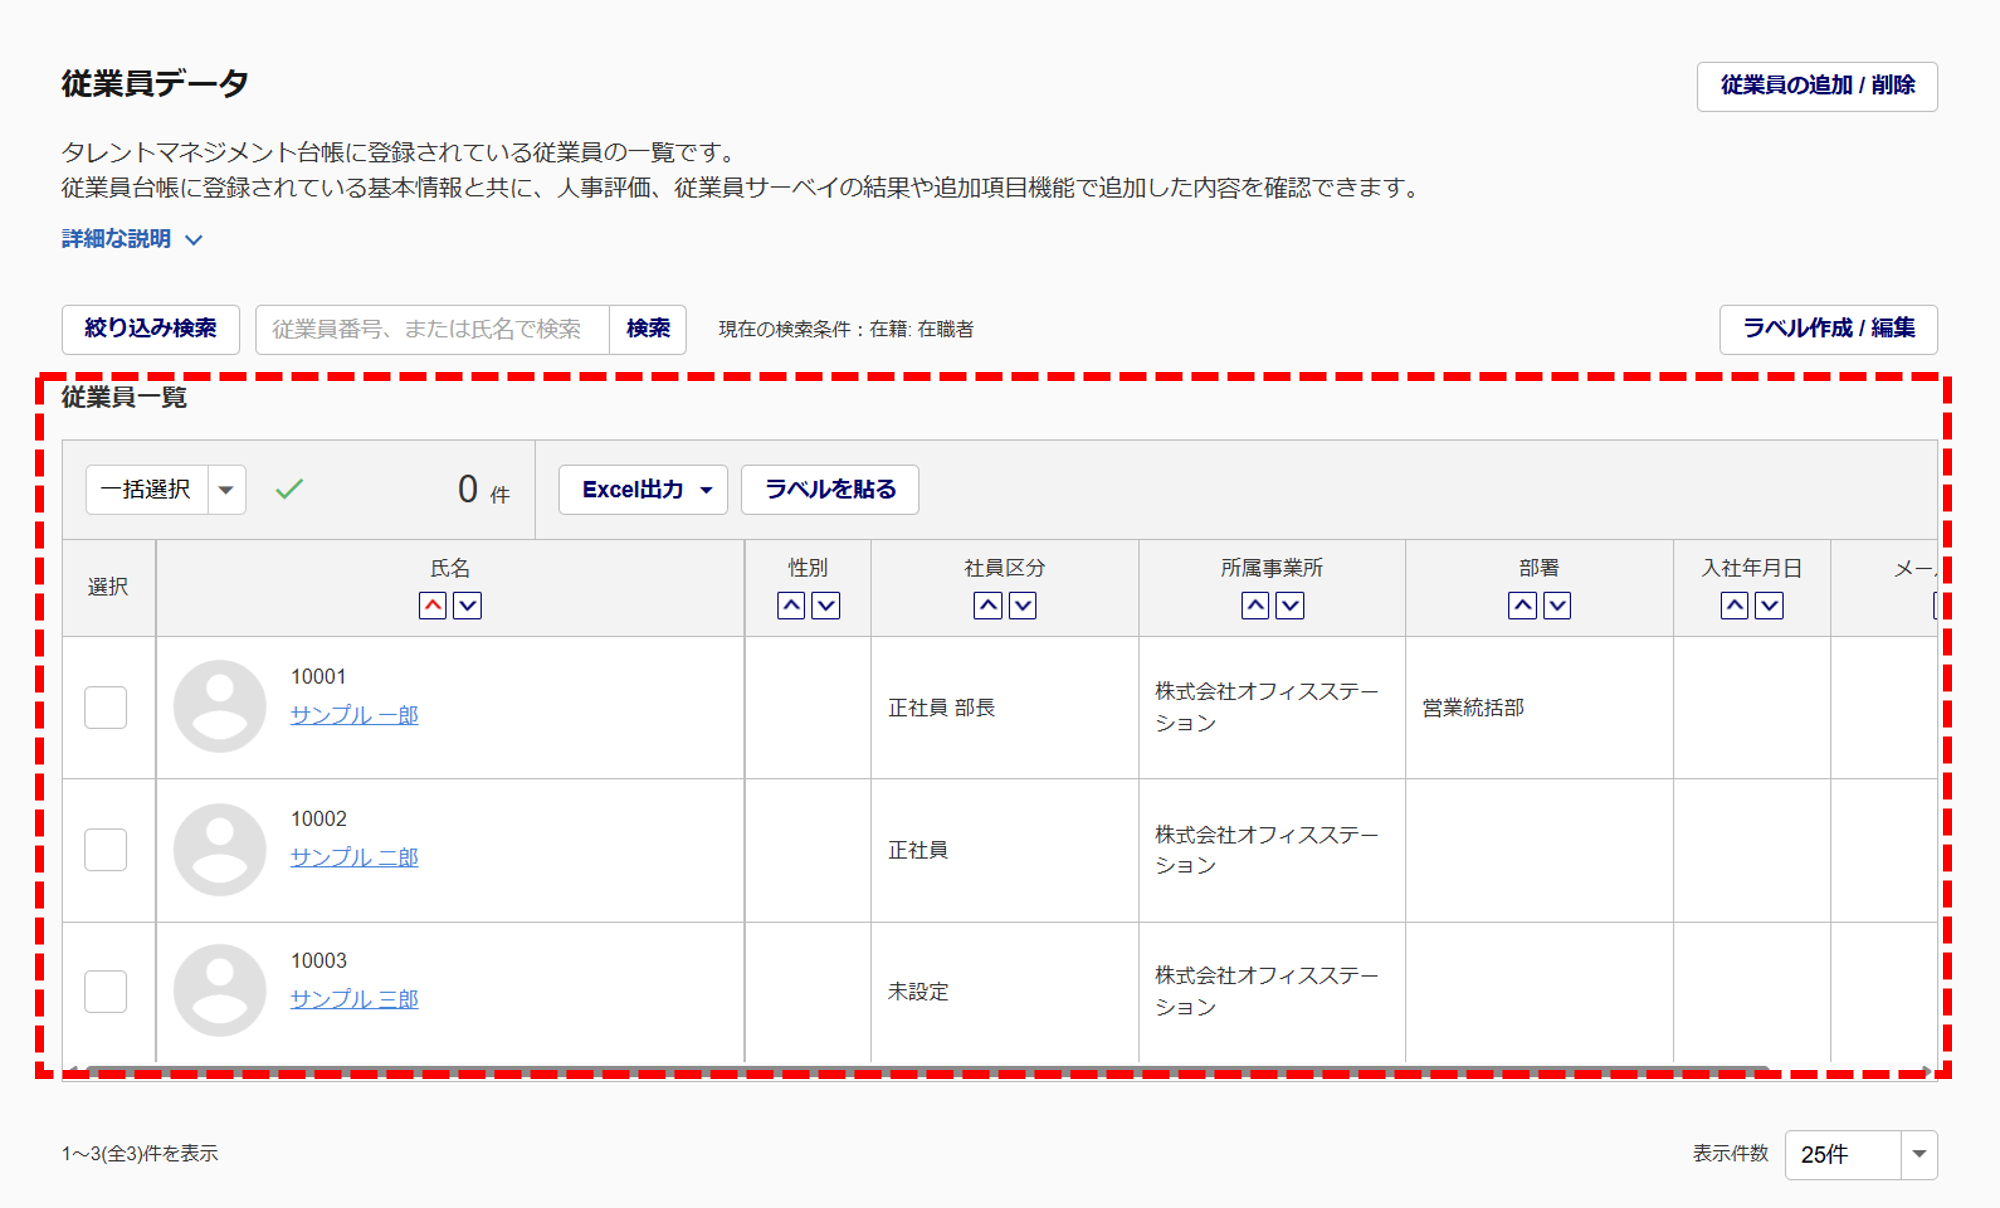Viewport: 2000px width, 1208px height.
Task: Open 表示件数 25件 dropdown
Action: pos(1860,1155)
